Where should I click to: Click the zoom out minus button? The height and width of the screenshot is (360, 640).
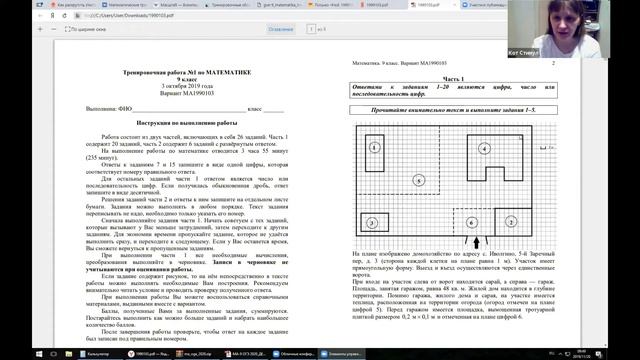(53, 29)
